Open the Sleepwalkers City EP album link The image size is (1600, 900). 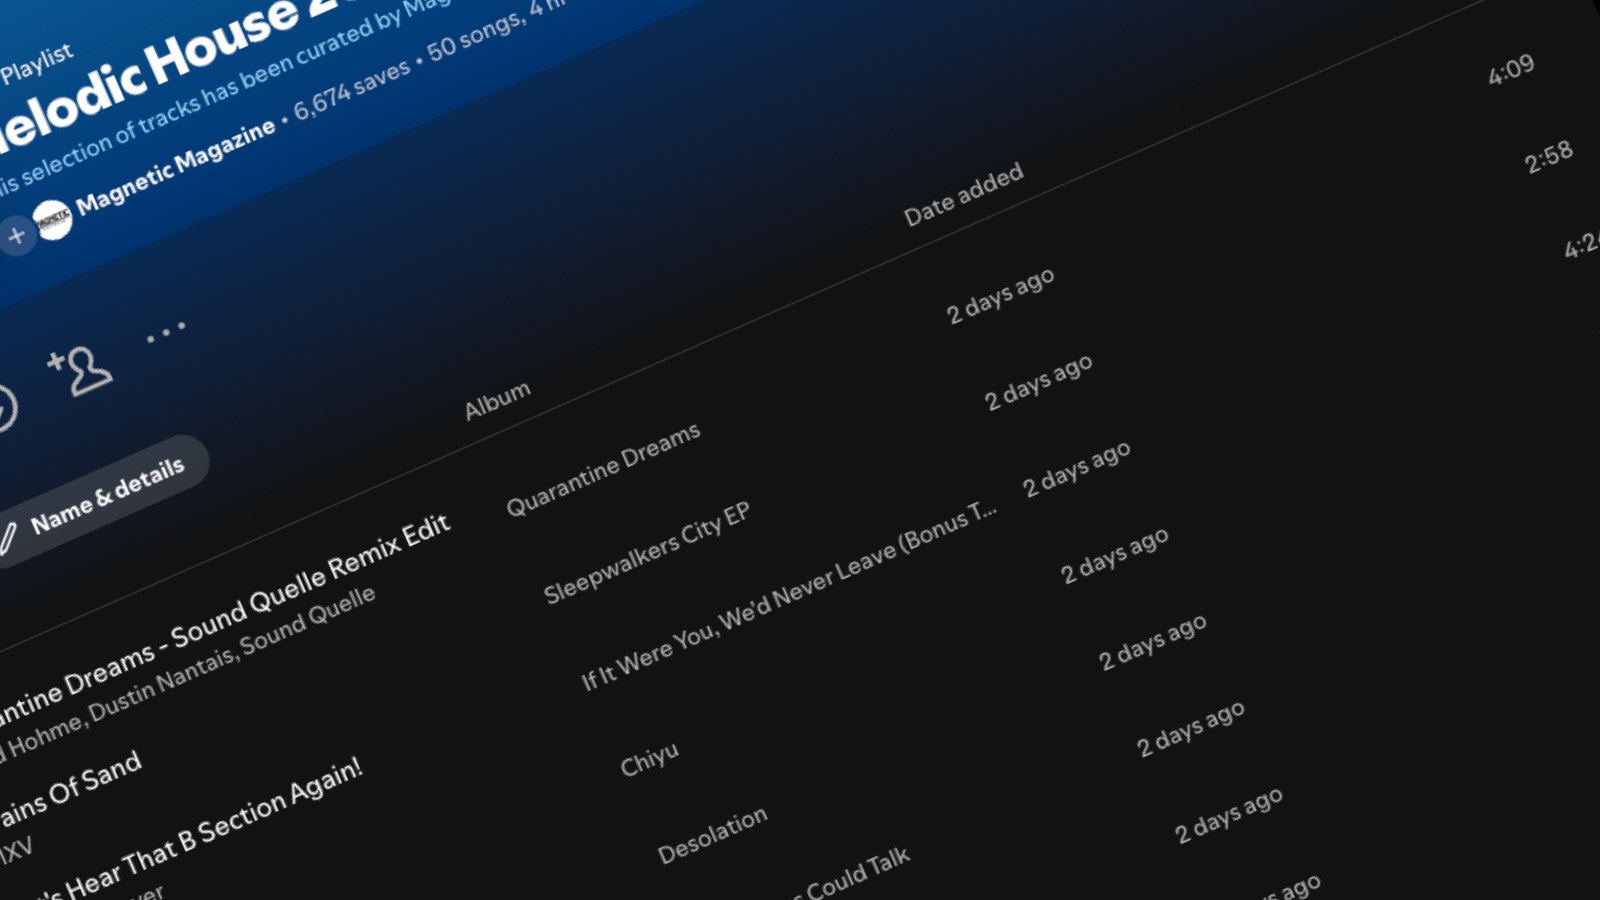(647, 552)
